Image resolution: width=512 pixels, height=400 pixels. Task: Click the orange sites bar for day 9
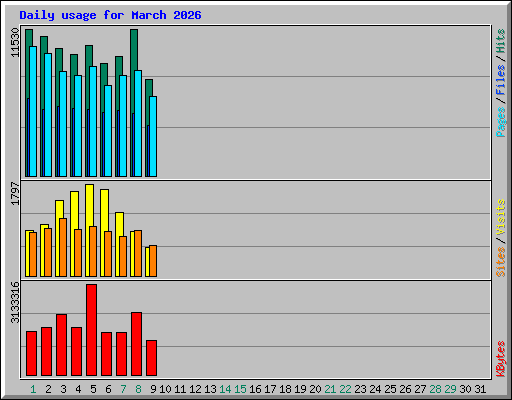point(153,261)
